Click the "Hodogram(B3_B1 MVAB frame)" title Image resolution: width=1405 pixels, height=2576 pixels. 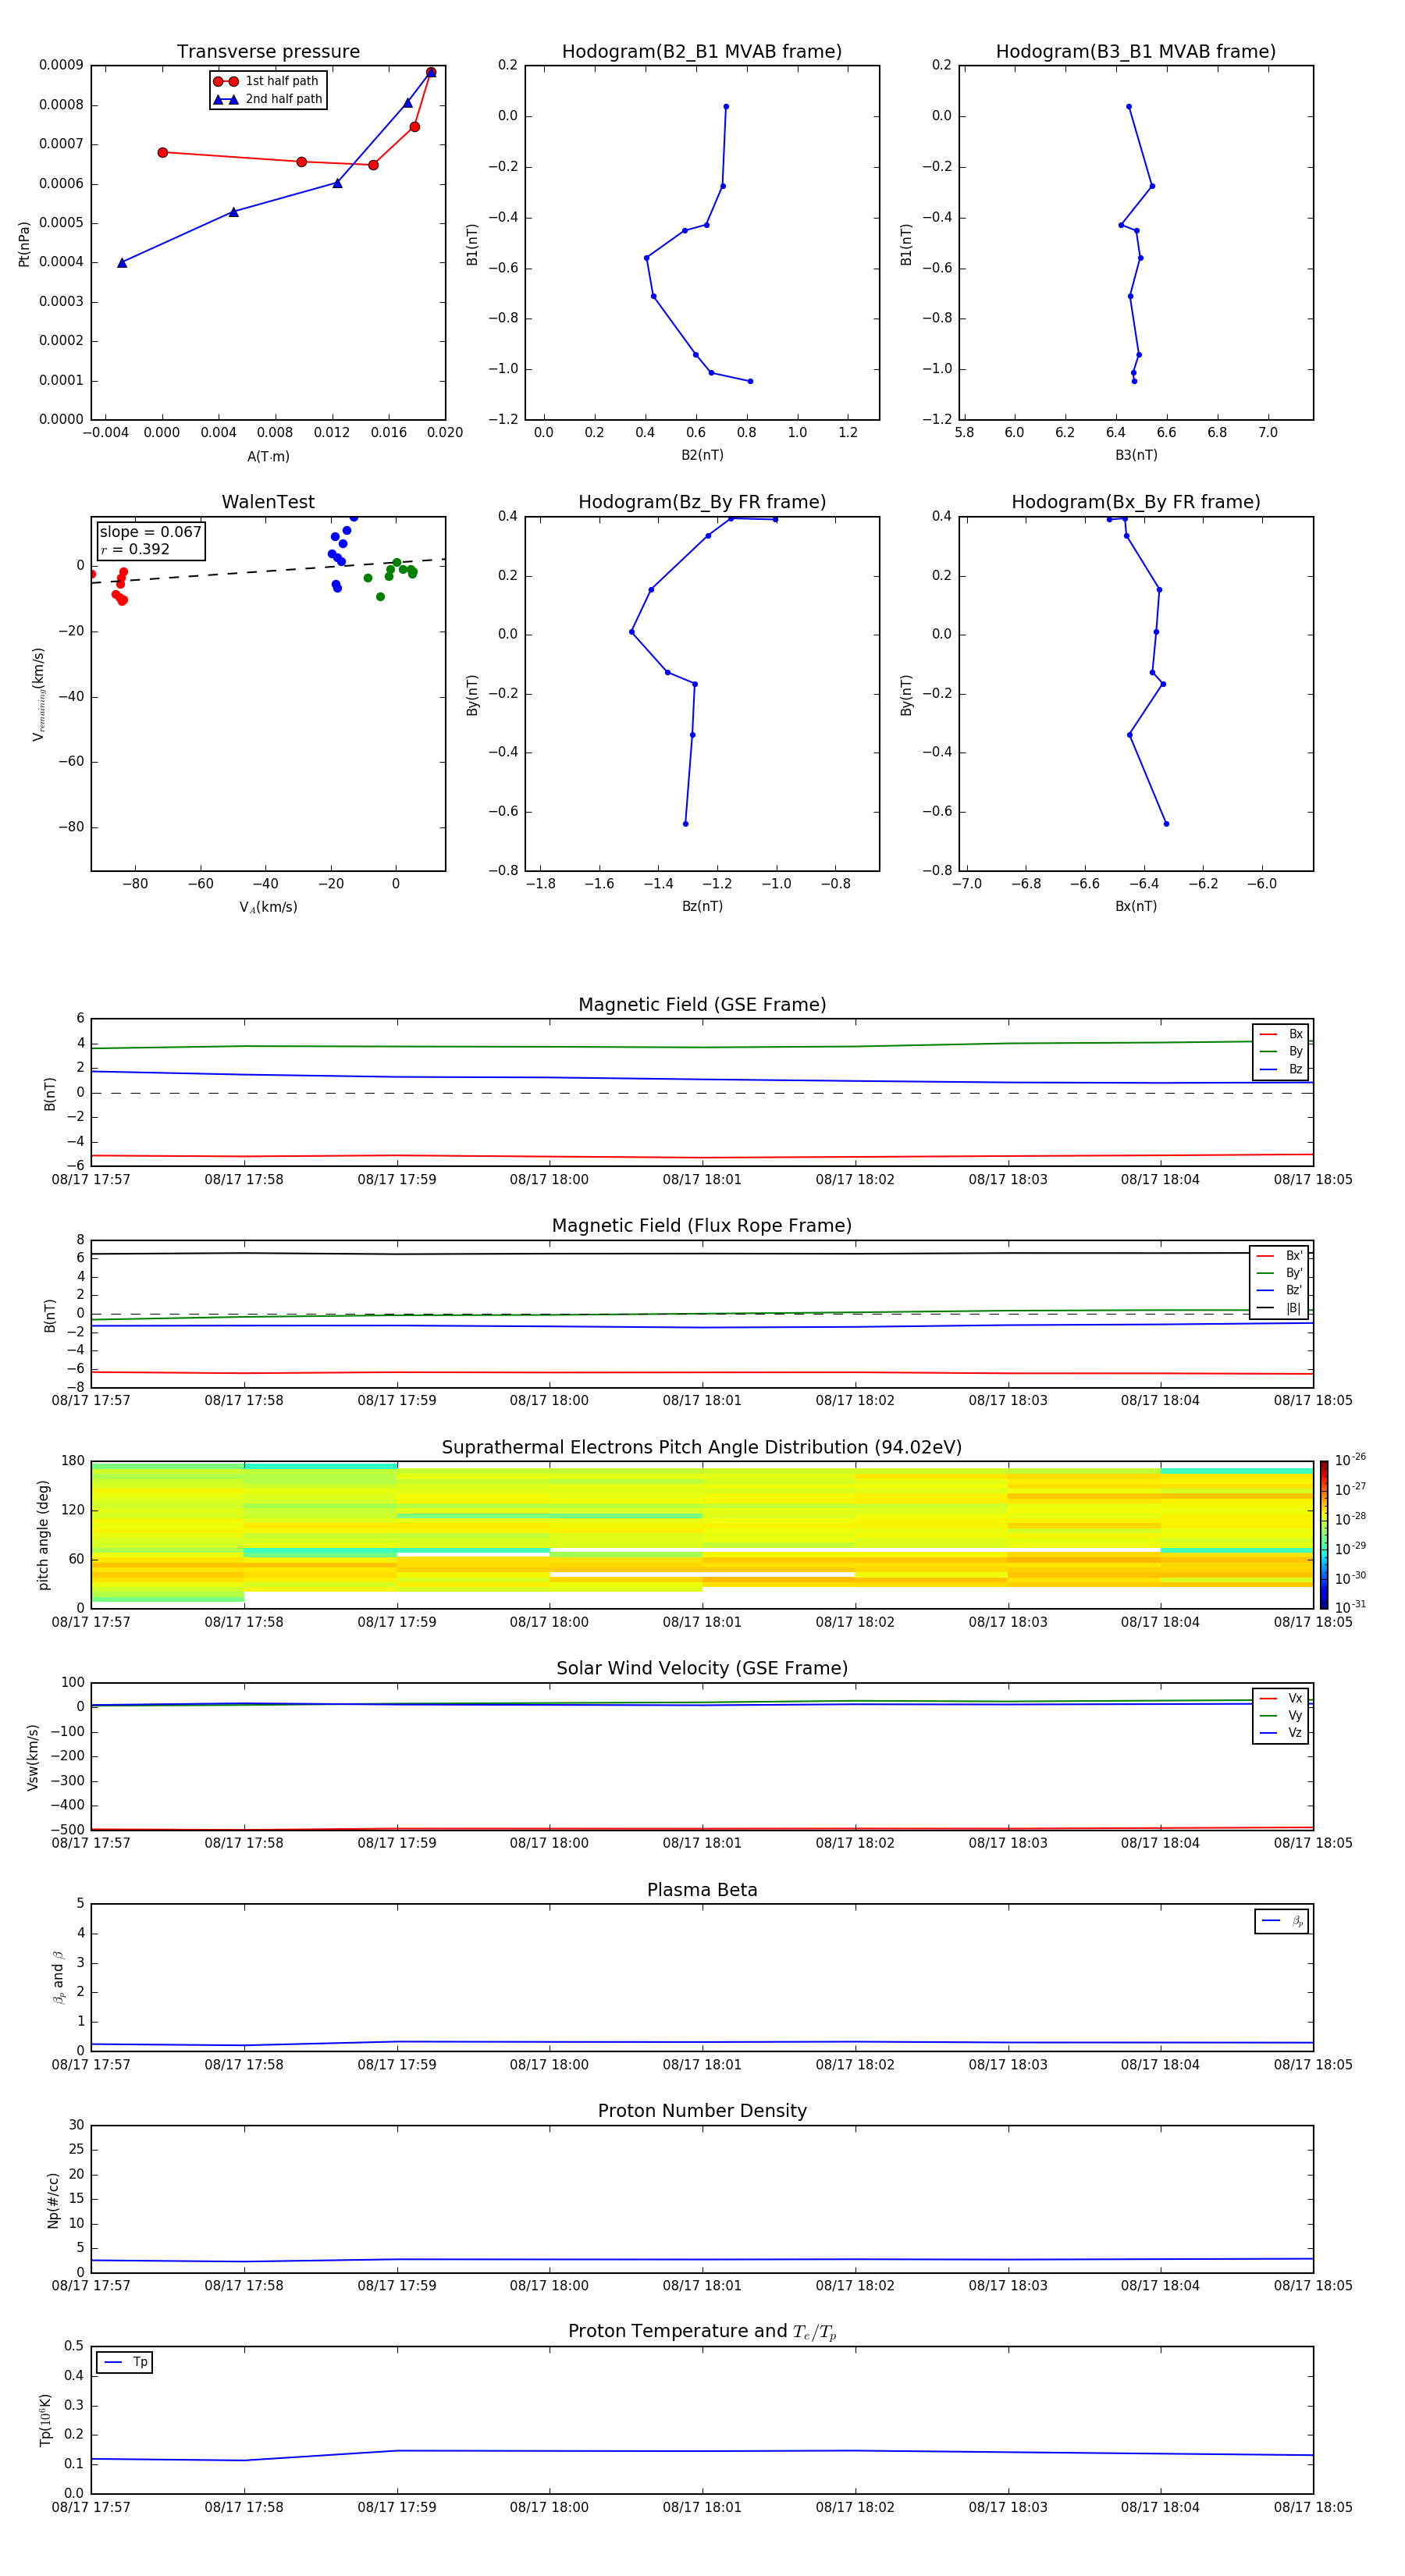click(x=1136, y=52)
